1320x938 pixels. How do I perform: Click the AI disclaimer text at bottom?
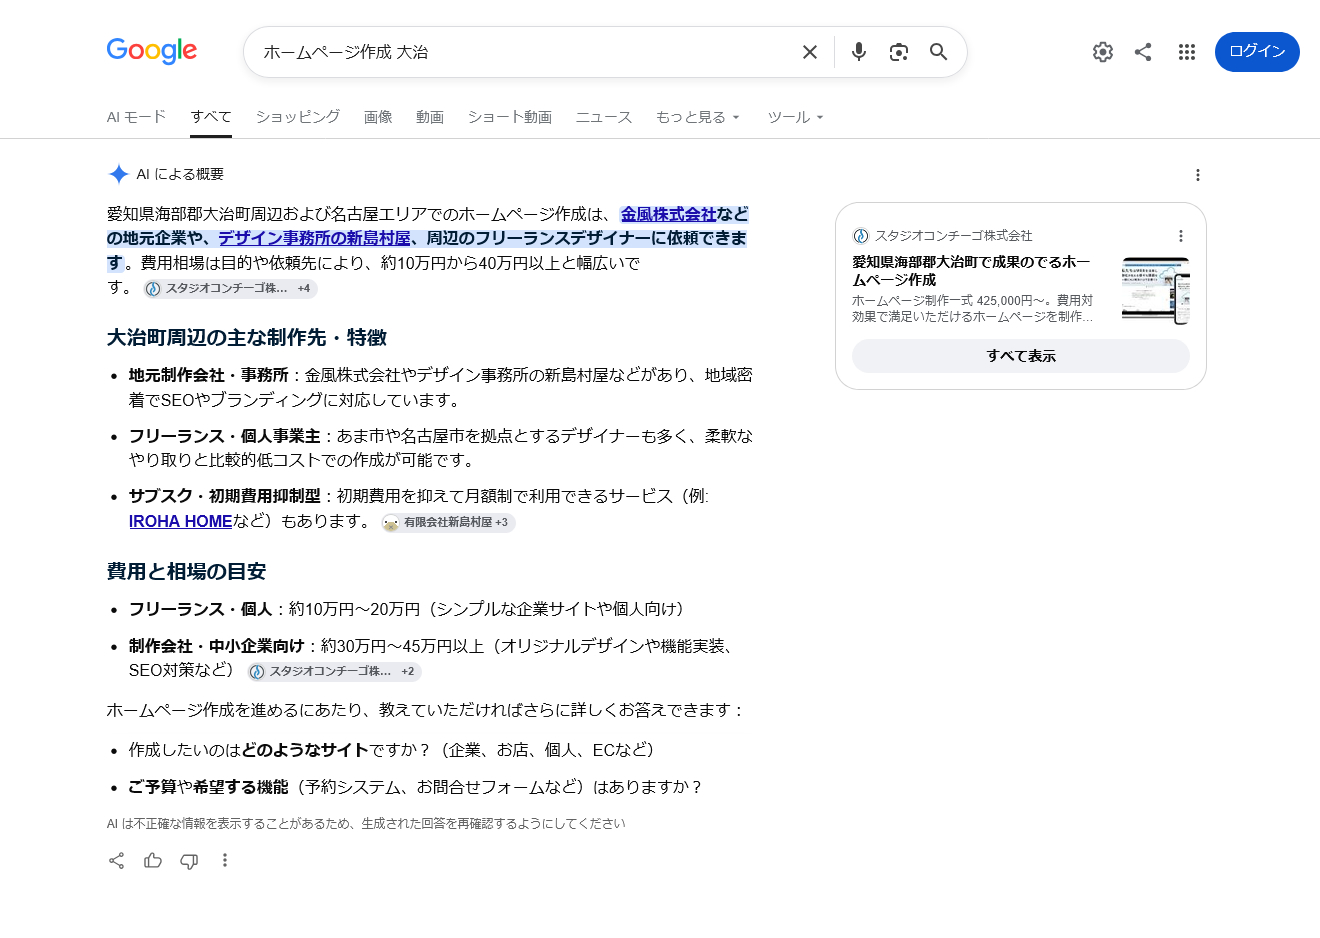[366, 824]
